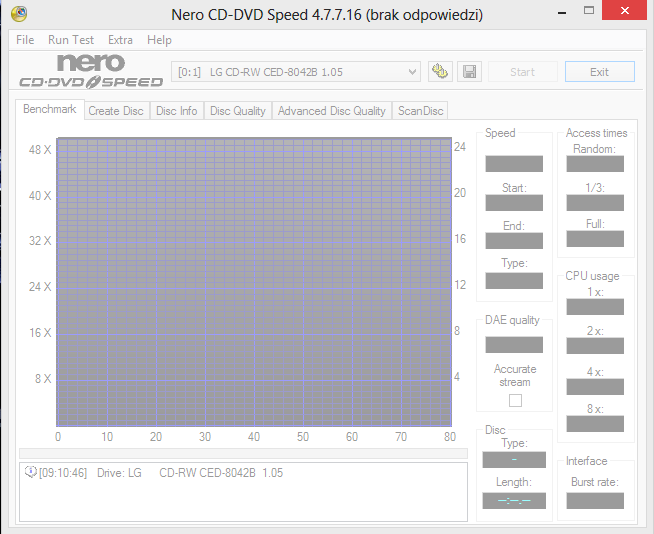Viewport: 654px width, 534px height.
Task: Click the log entry info icon
Action: click(30, 472)
